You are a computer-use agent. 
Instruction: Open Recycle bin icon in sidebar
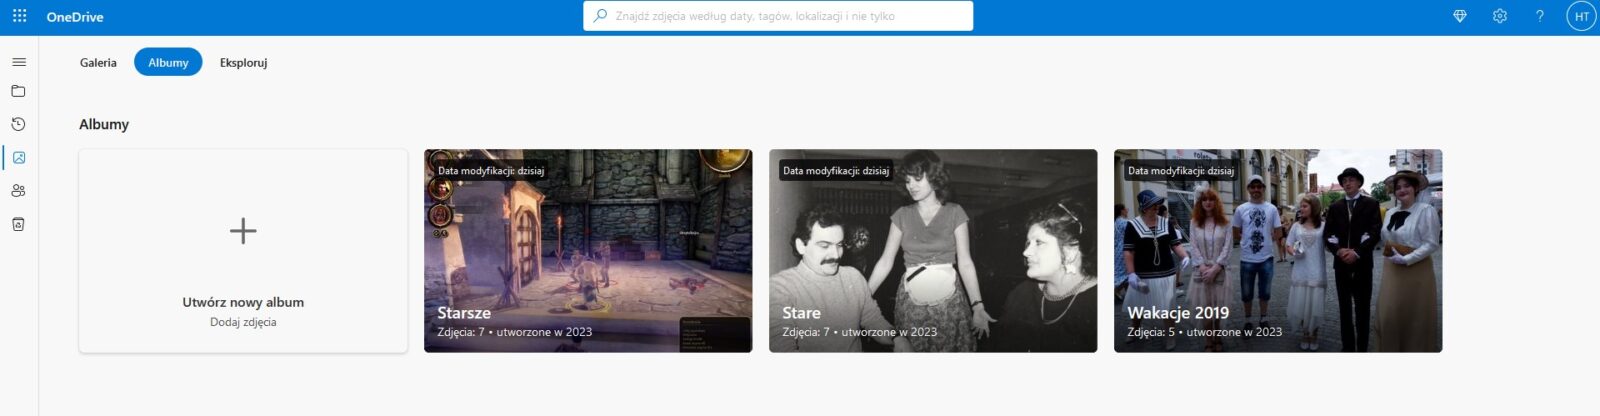pos(19,224)
